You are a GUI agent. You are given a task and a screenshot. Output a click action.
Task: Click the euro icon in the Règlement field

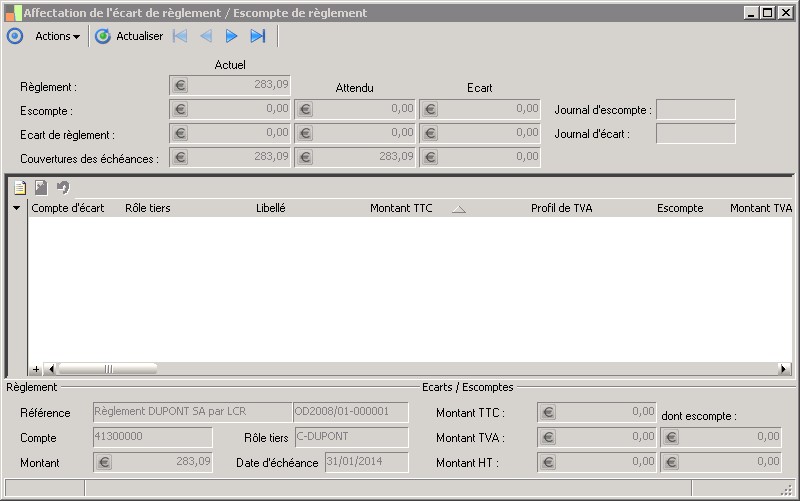click(x=180, y=86)
